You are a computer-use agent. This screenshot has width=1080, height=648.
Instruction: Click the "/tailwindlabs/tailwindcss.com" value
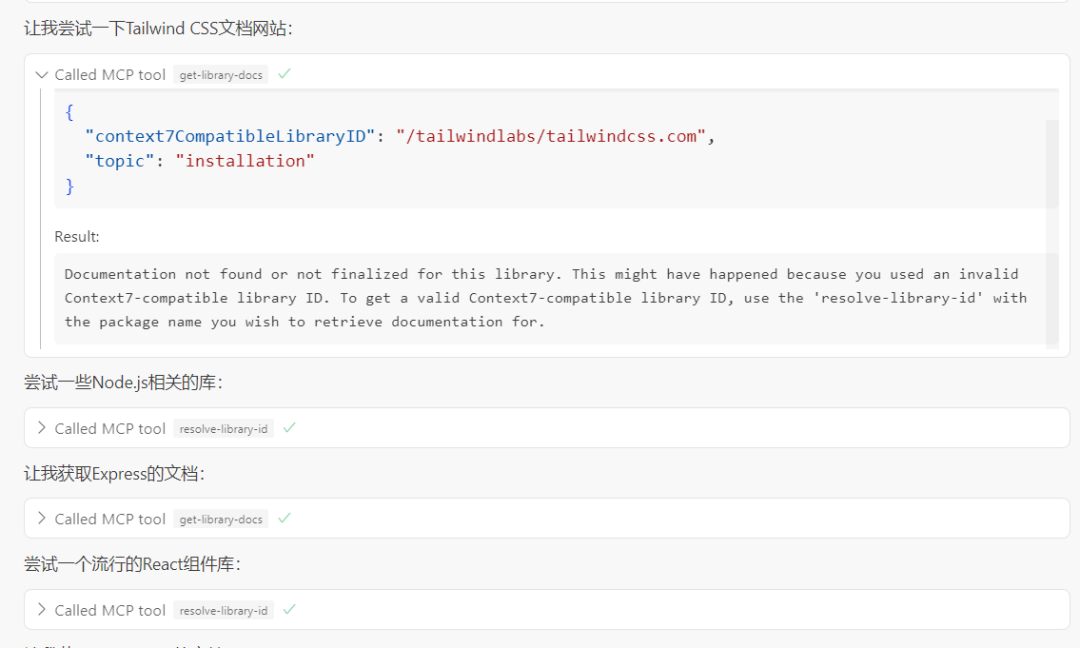[551, 136]
